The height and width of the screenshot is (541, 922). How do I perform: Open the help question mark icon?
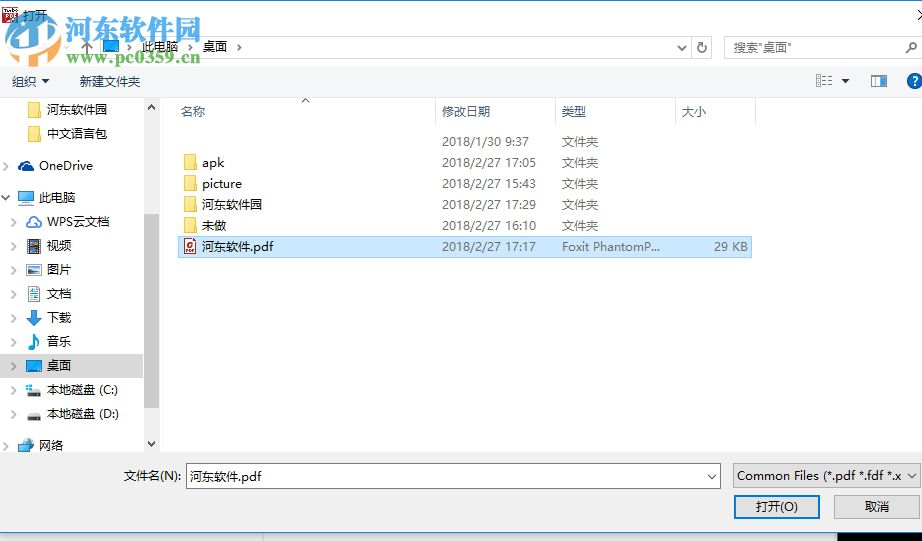pyautogui.click(x=914, y=81)
